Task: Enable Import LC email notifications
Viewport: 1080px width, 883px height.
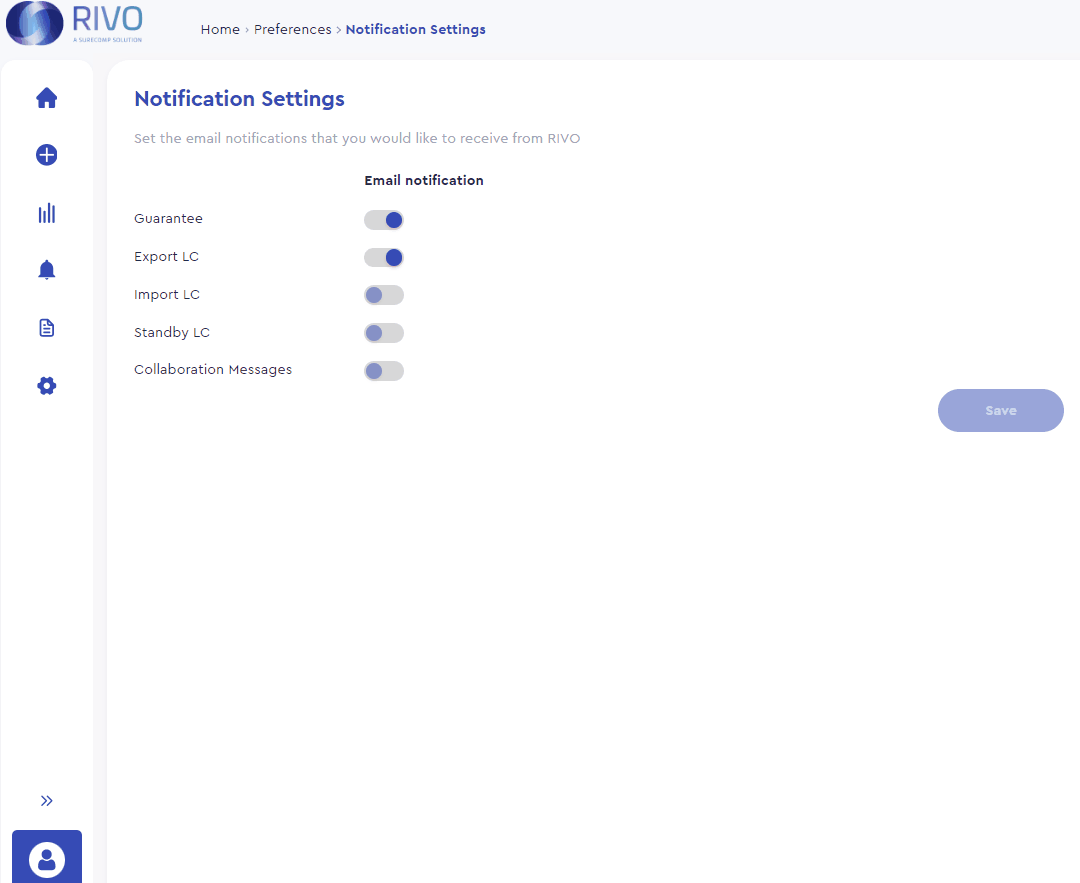Action: [384, 295]
